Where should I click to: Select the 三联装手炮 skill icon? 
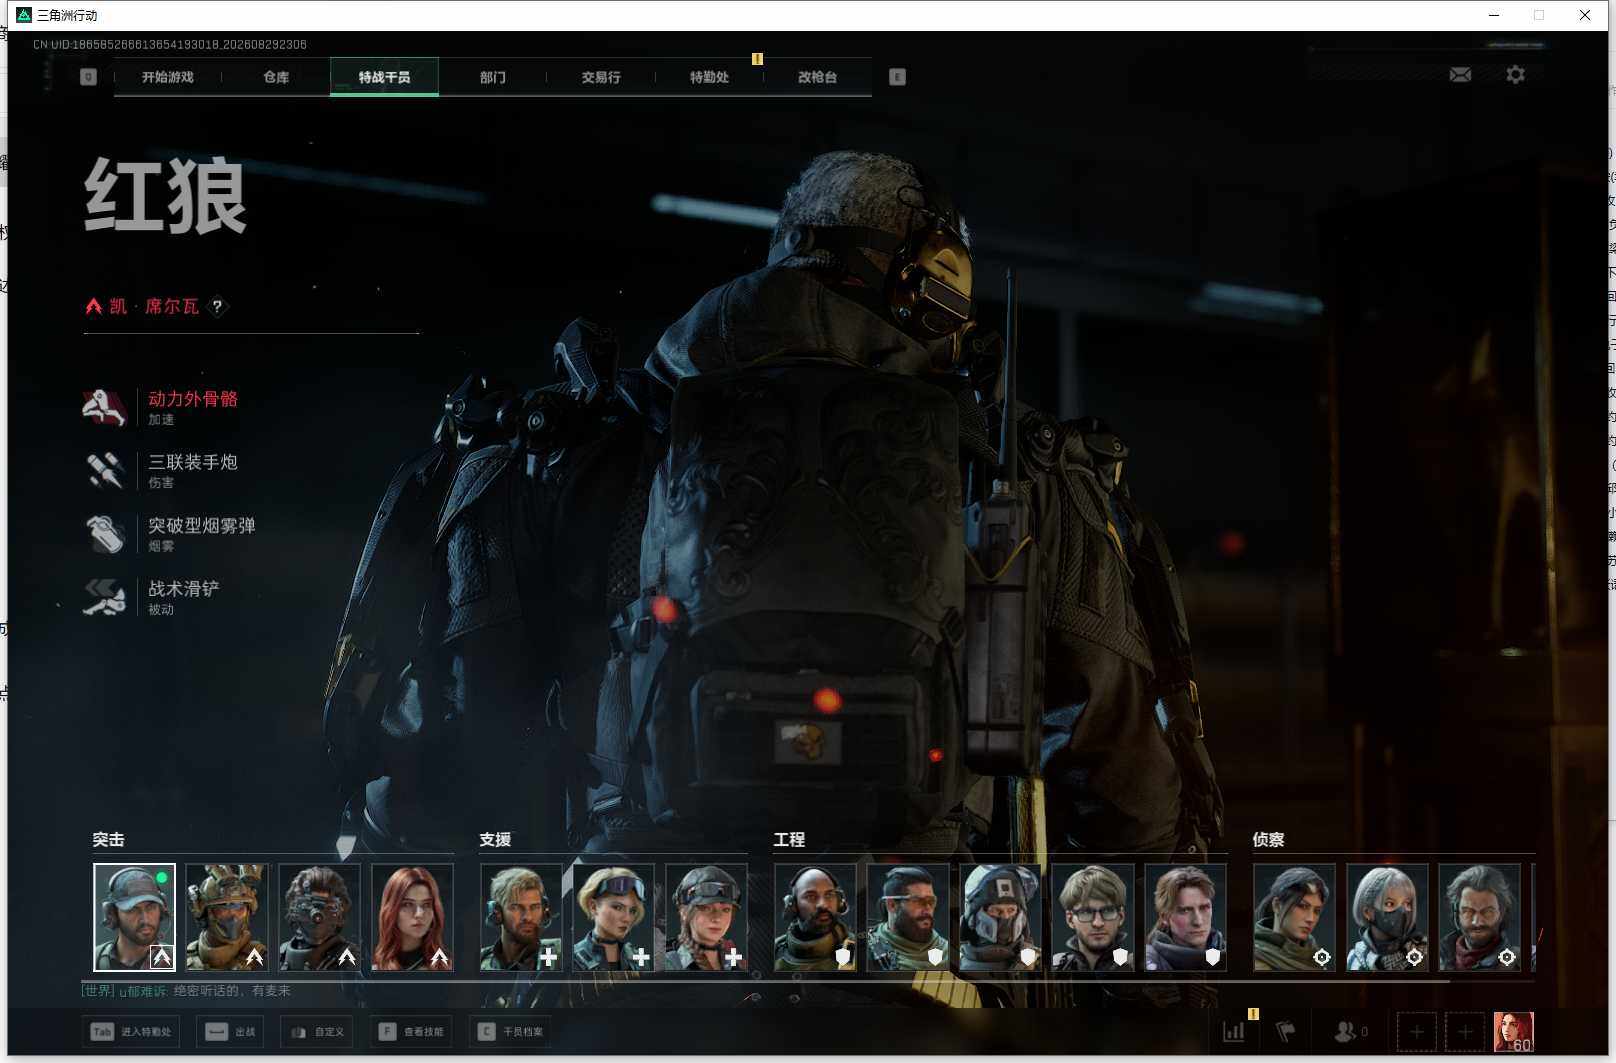(104, 470)
